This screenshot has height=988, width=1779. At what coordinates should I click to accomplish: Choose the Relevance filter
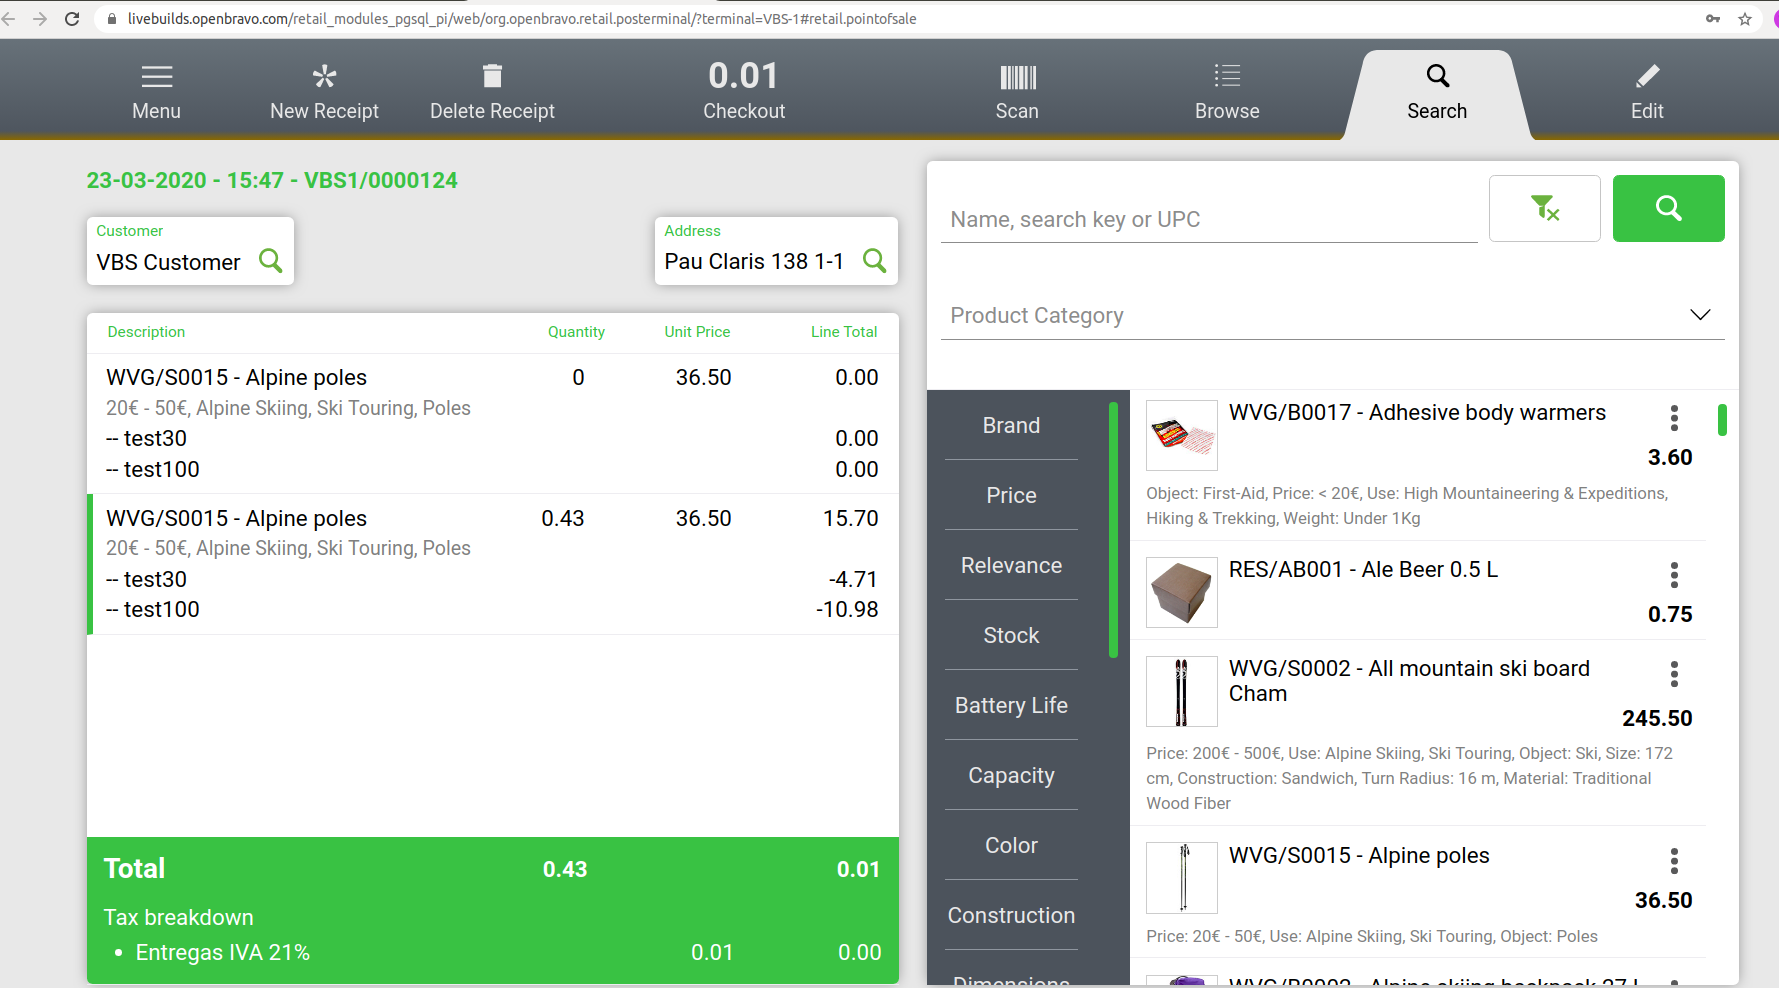pyautogui.click(x=1011, y=565)
